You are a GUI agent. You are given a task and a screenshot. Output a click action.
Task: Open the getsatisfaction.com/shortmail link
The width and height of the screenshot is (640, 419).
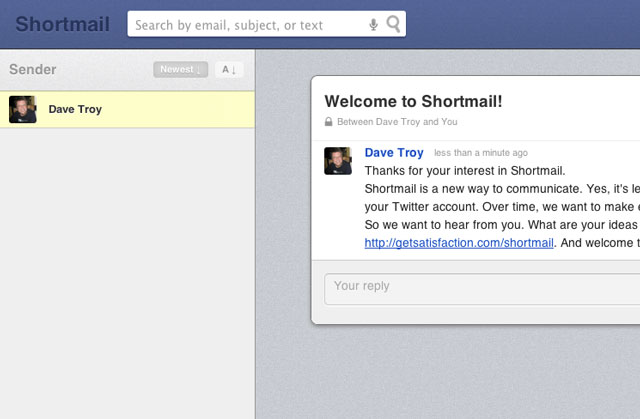point(459,242)
